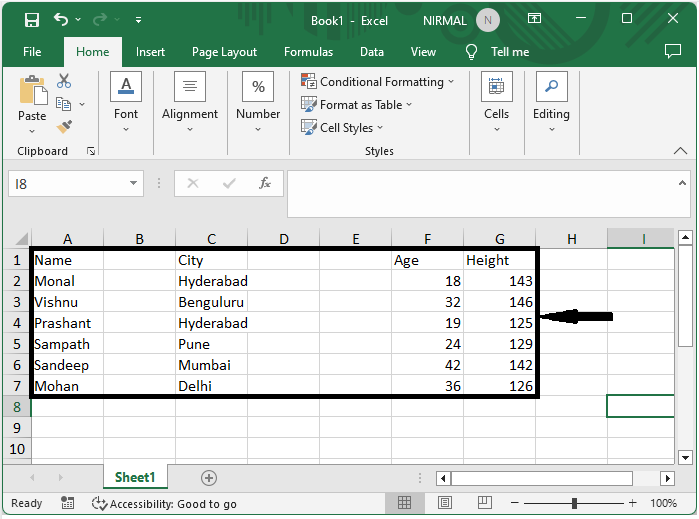Image resolution: width=699 pixels, height=519 pixels.
Task: Add a new sheet with plus icon
Action: click(208, 478)
